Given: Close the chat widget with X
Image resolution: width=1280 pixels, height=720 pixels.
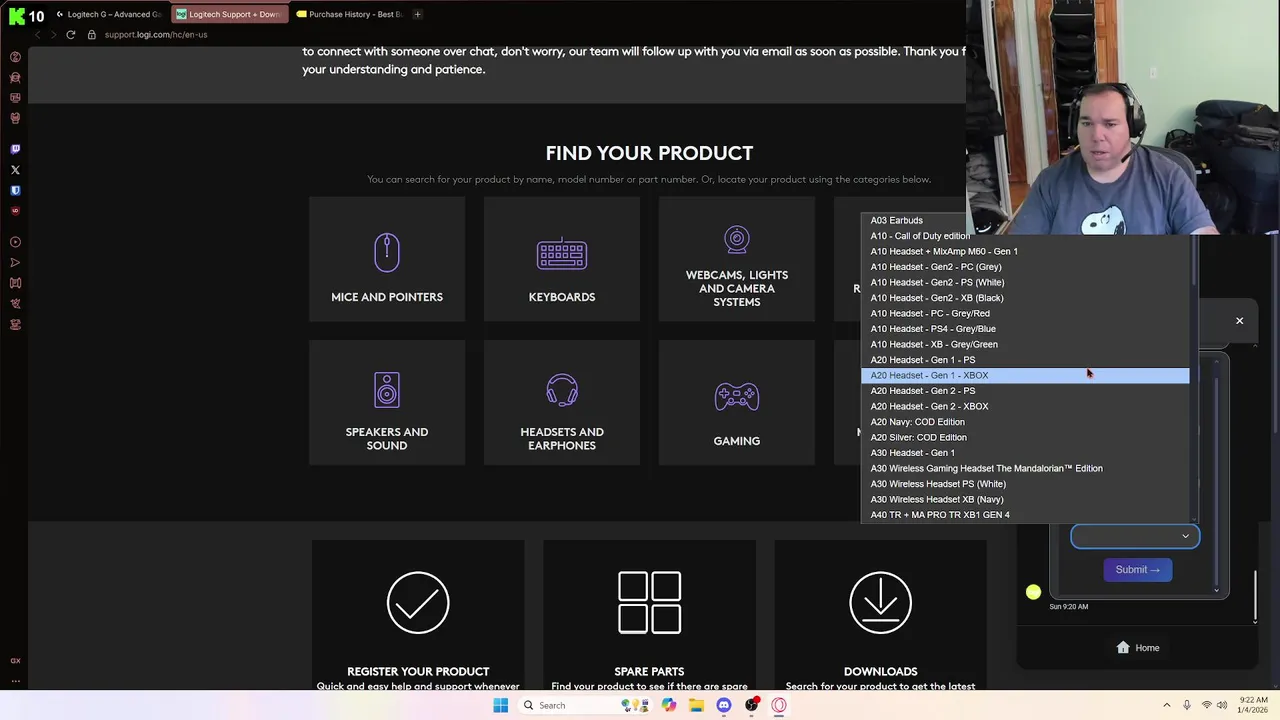Looking at the screenshot, I should 1239,321.
